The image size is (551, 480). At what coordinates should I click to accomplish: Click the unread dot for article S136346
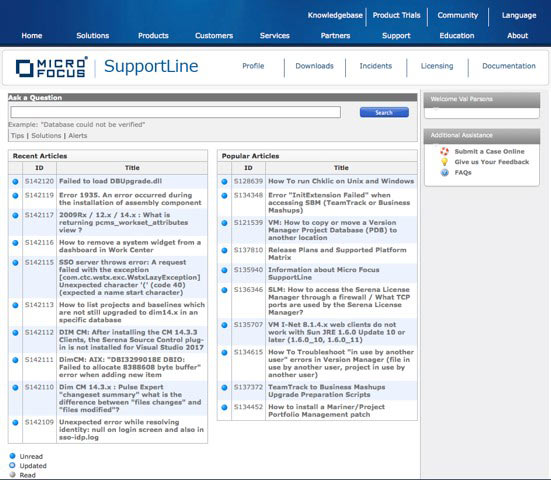click(x=224, y=290)
